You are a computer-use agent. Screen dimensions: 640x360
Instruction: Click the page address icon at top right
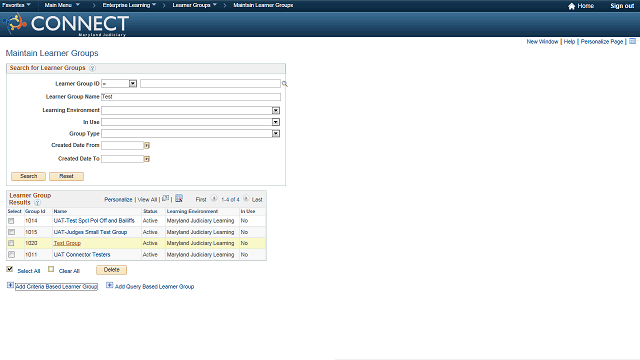point(632,41)
